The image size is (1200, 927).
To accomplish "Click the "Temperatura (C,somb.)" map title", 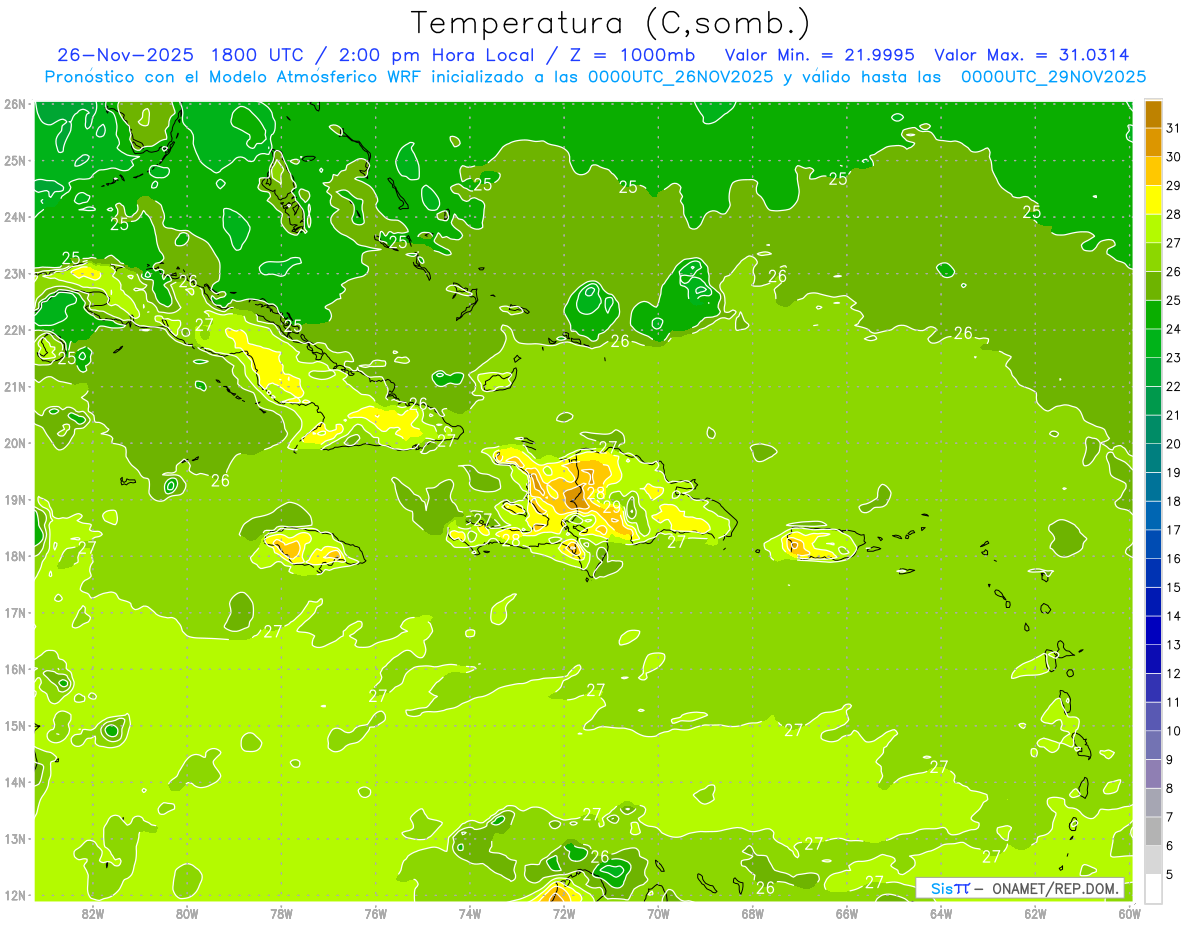I will [x=610, y=24].
